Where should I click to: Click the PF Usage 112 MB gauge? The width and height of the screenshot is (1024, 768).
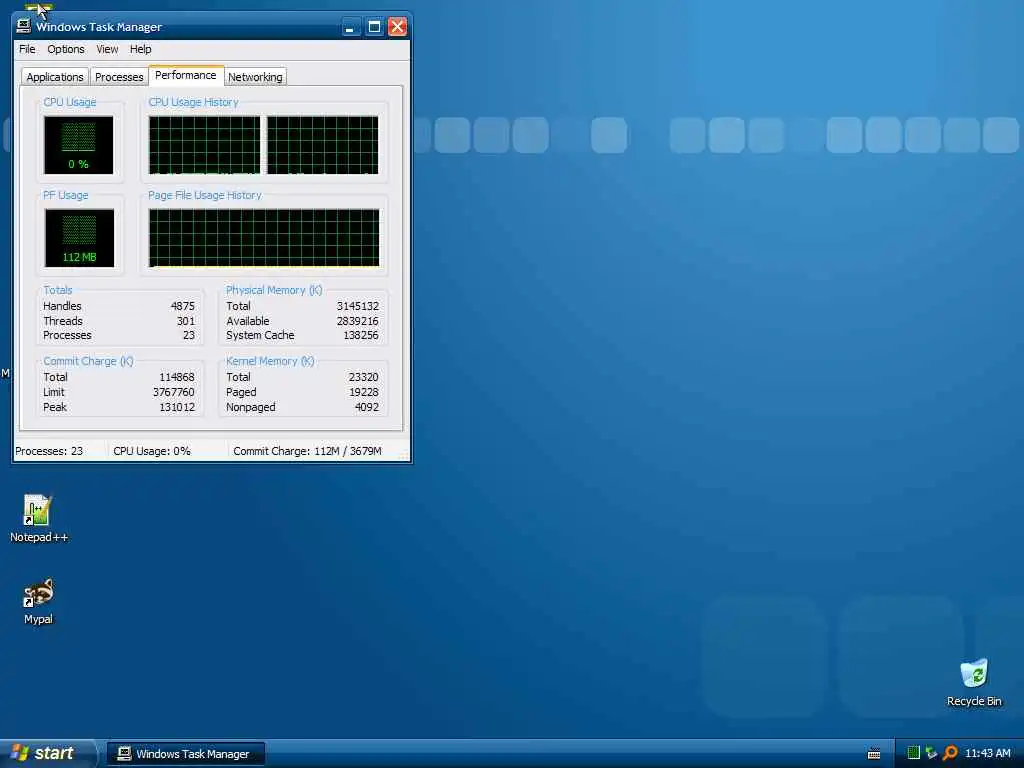(79, 238)
